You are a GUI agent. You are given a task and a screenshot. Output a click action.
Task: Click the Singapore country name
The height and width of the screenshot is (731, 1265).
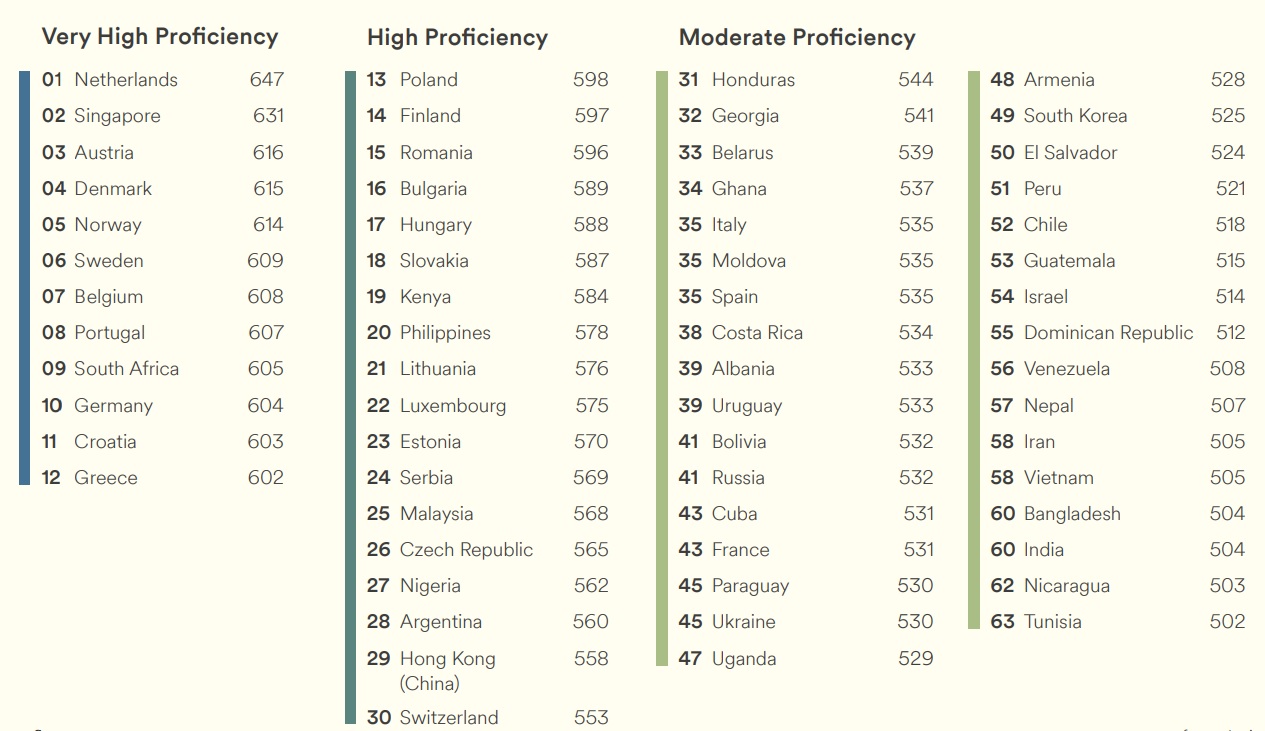tap(117, 116)
